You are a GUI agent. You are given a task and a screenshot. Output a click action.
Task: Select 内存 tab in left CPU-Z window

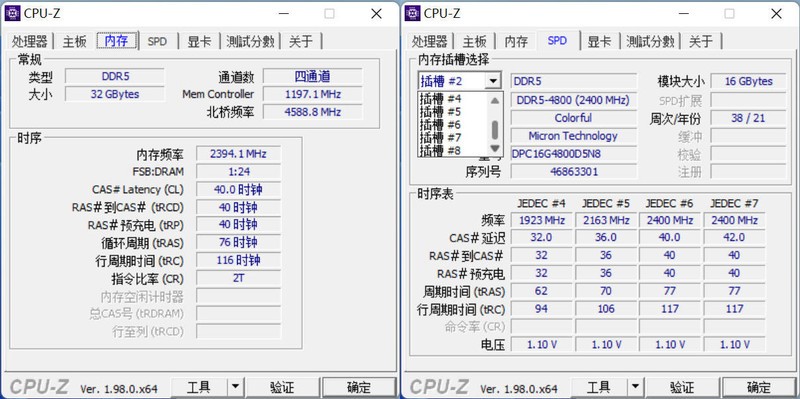(x=117, y=41)
